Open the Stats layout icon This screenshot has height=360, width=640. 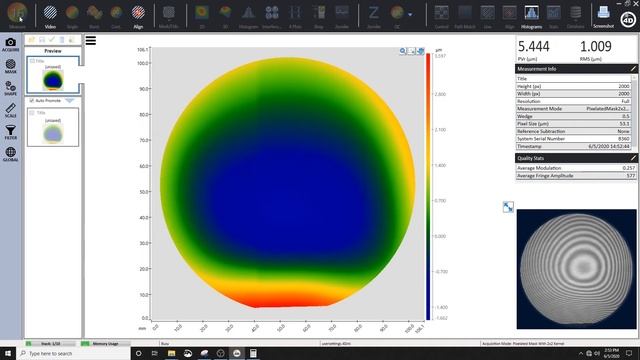point(553,16)
